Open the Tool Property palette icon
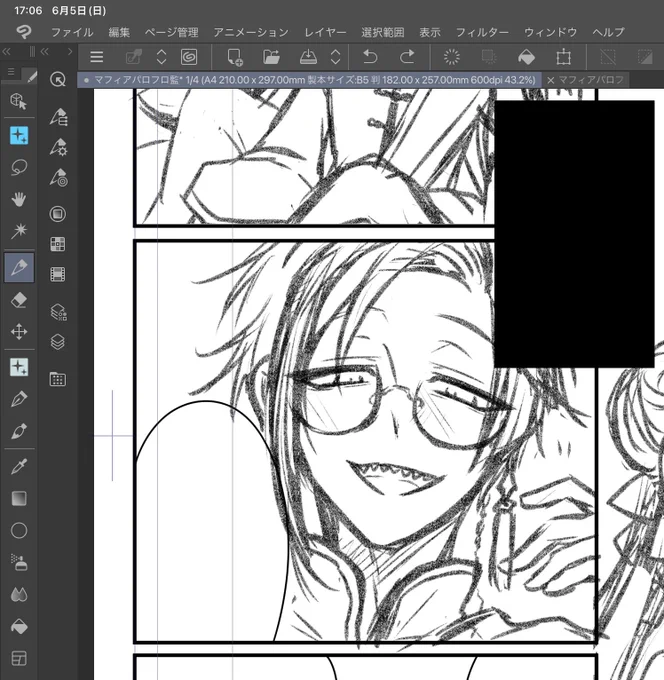Screen dimensions: 664x680 coord(58,147)
